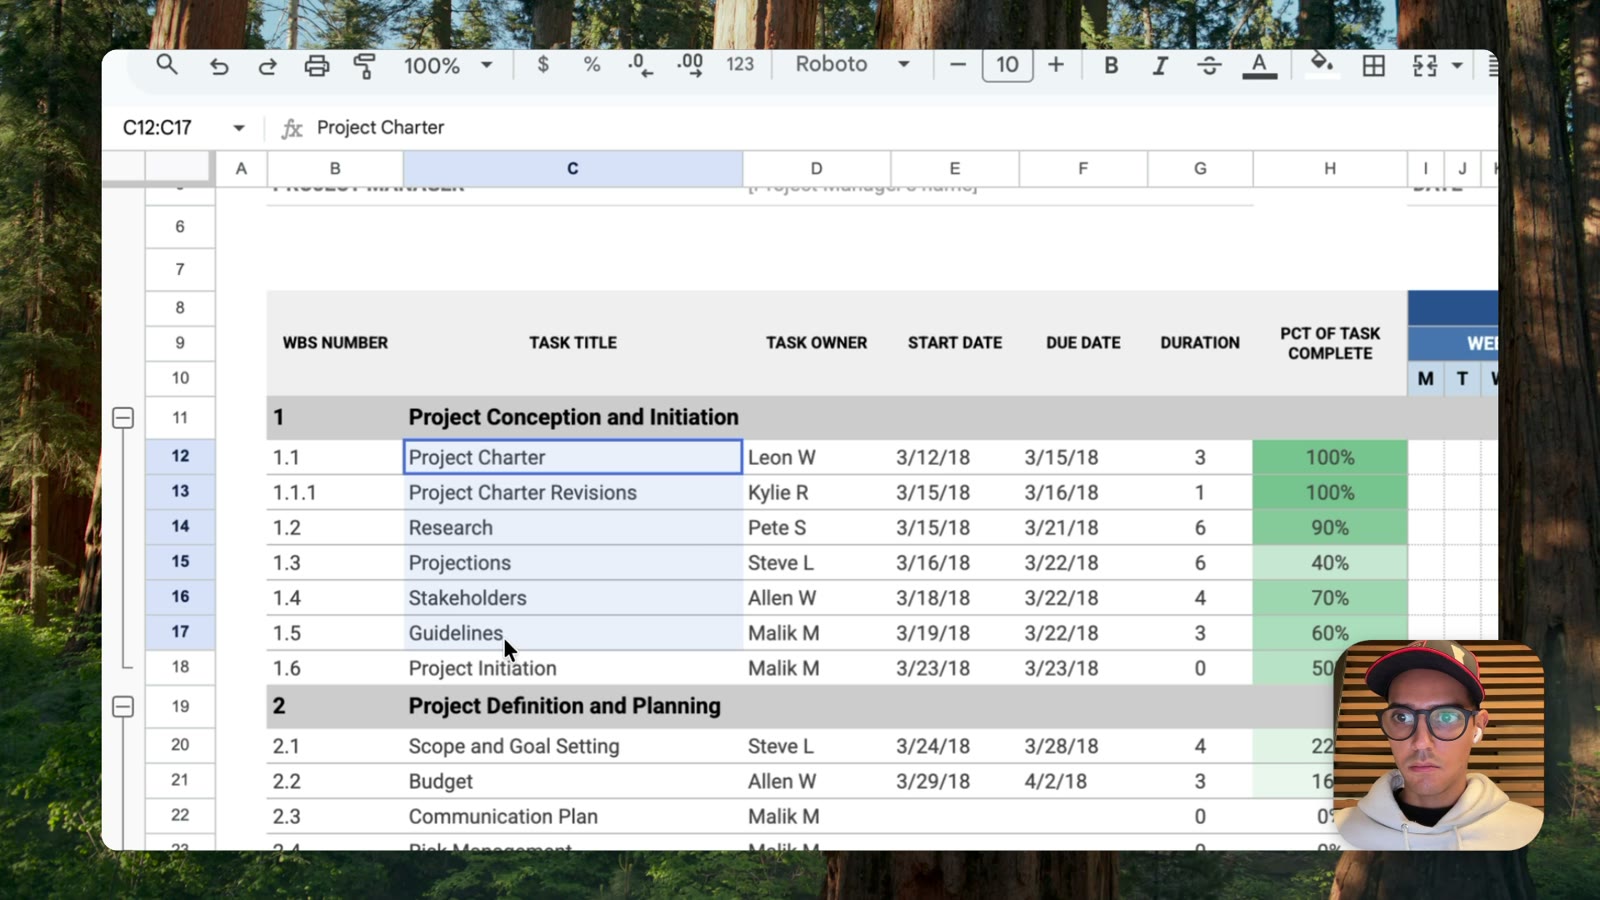
Task: Click the cell Project Charter Revisions
Action: [573, 493]
